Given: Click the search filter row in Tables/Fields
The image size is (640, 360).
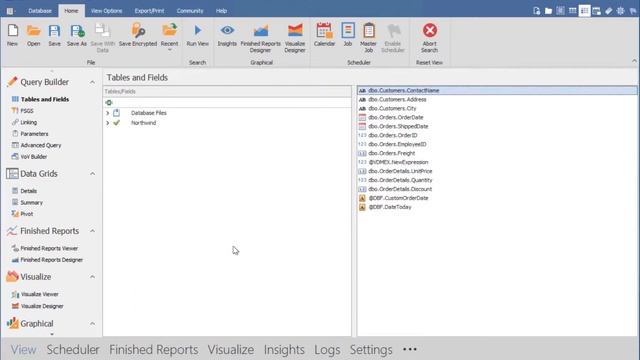Looking at the screenshot, I should 227,102.
